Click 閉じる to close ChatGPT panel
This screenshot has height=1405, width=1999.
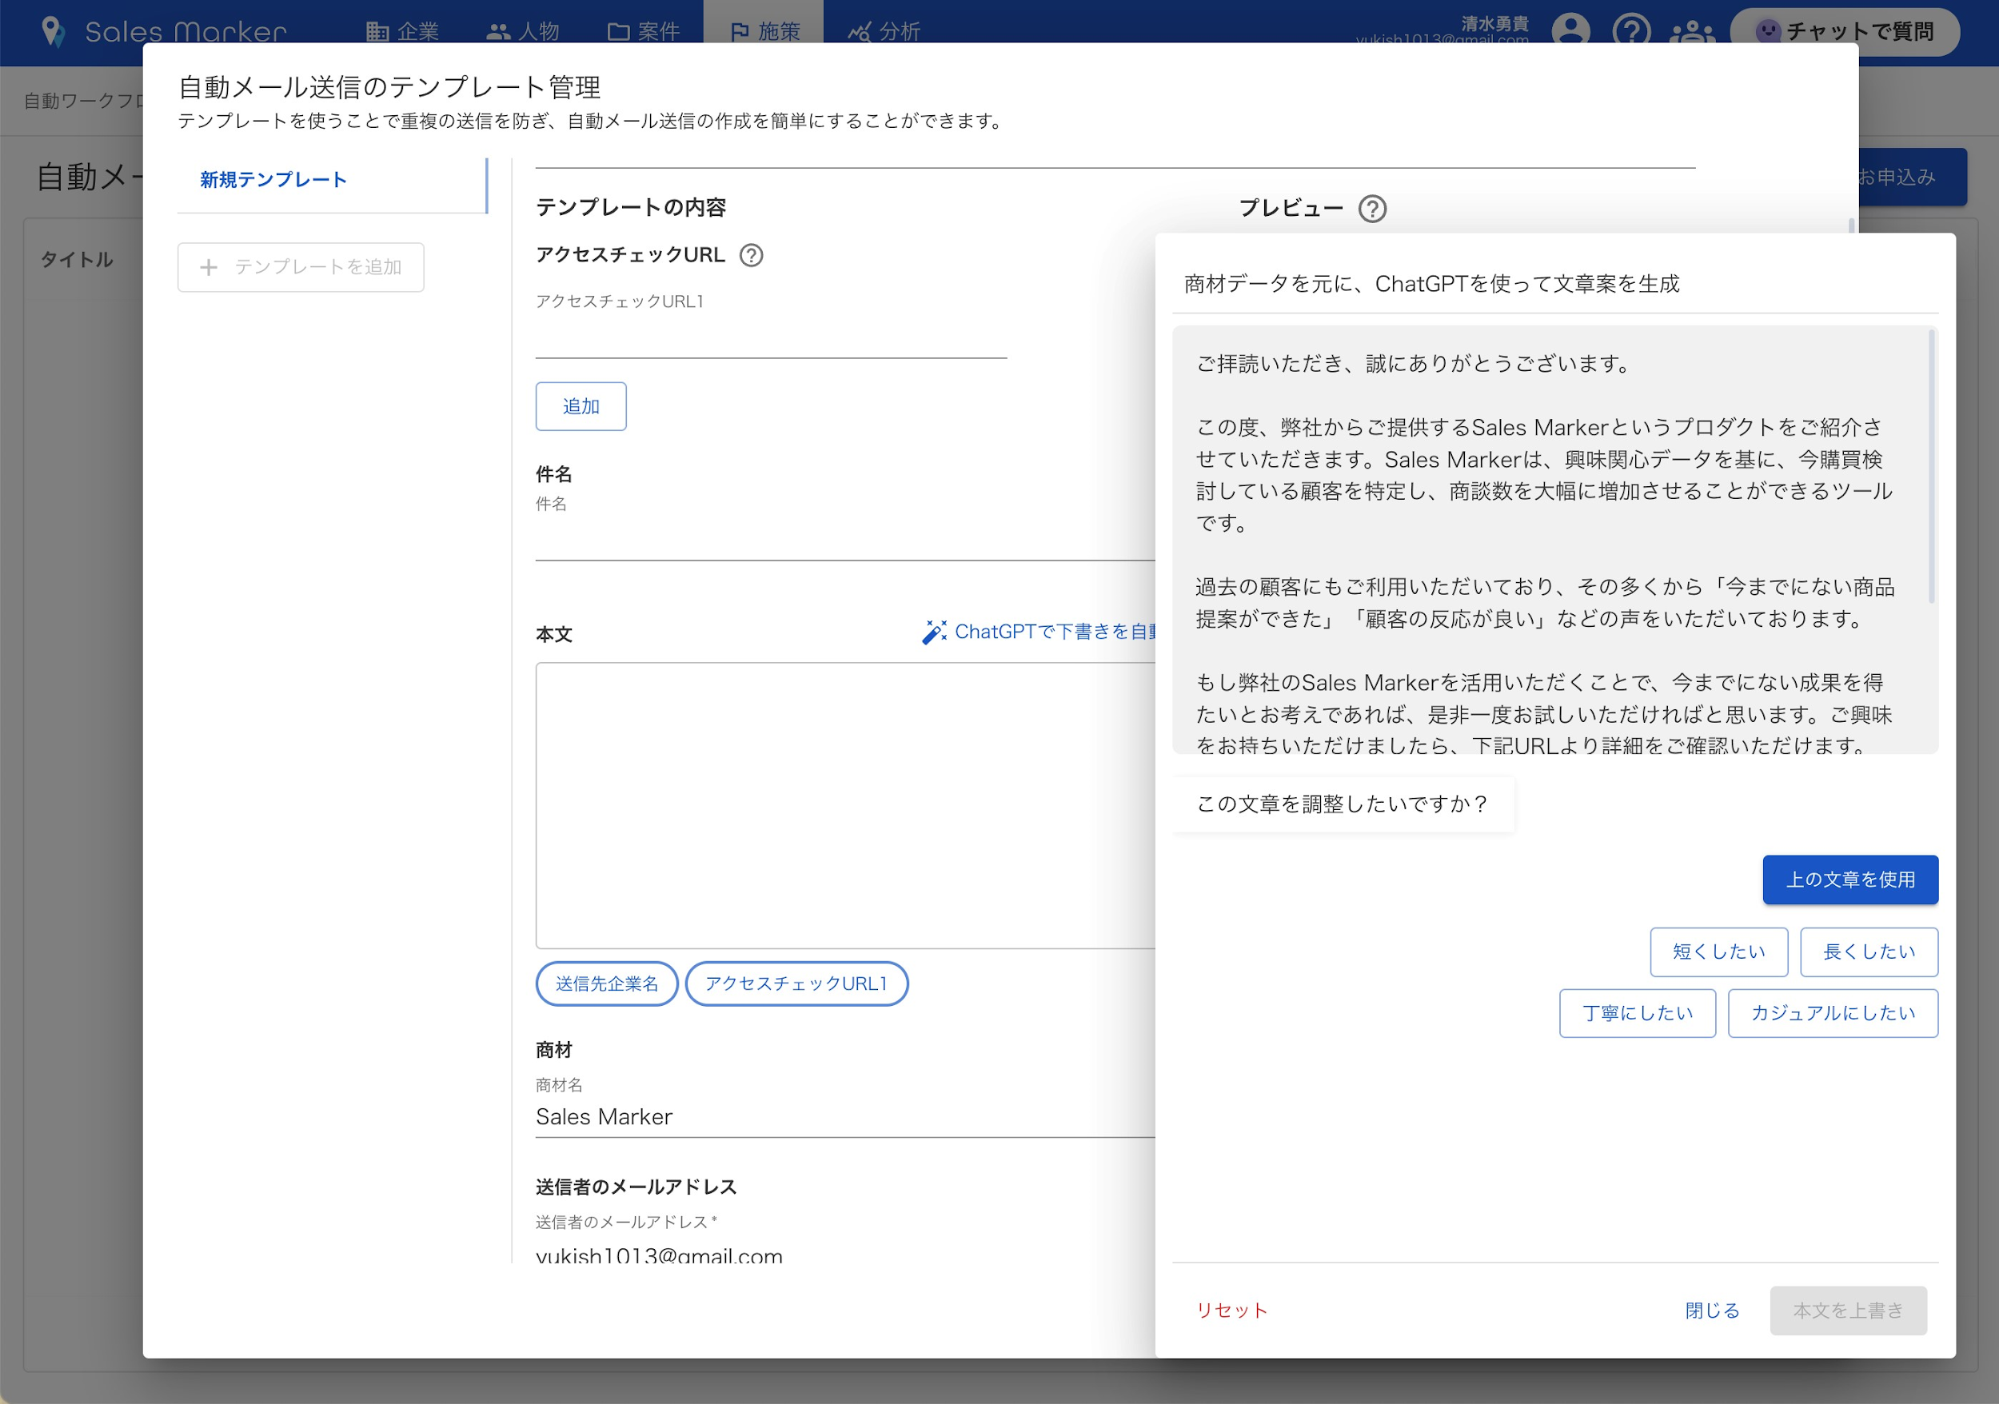click(x=1711, y=1310)
